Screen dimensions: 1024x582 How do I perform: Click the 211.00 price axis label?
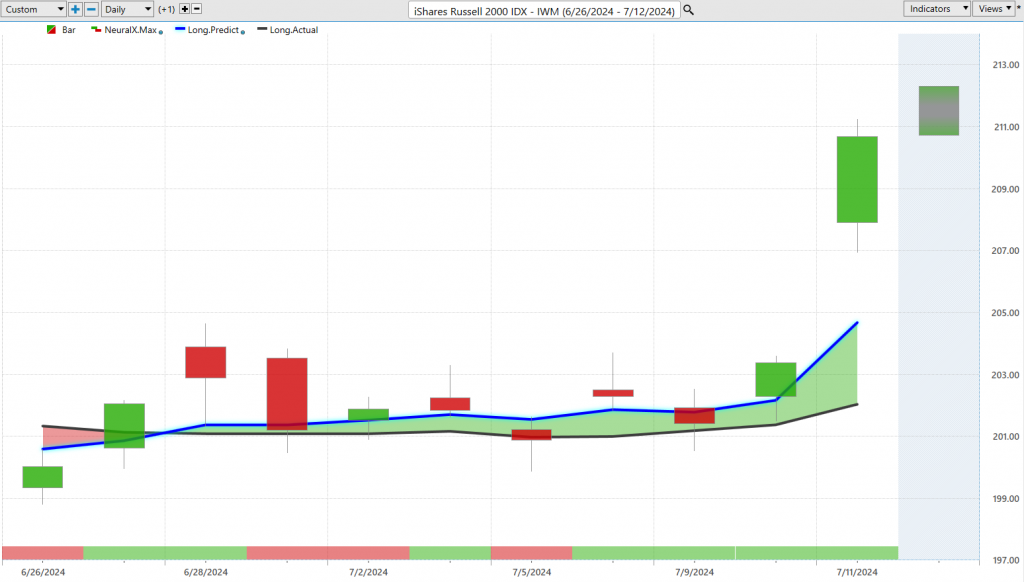coord(1006,127)
